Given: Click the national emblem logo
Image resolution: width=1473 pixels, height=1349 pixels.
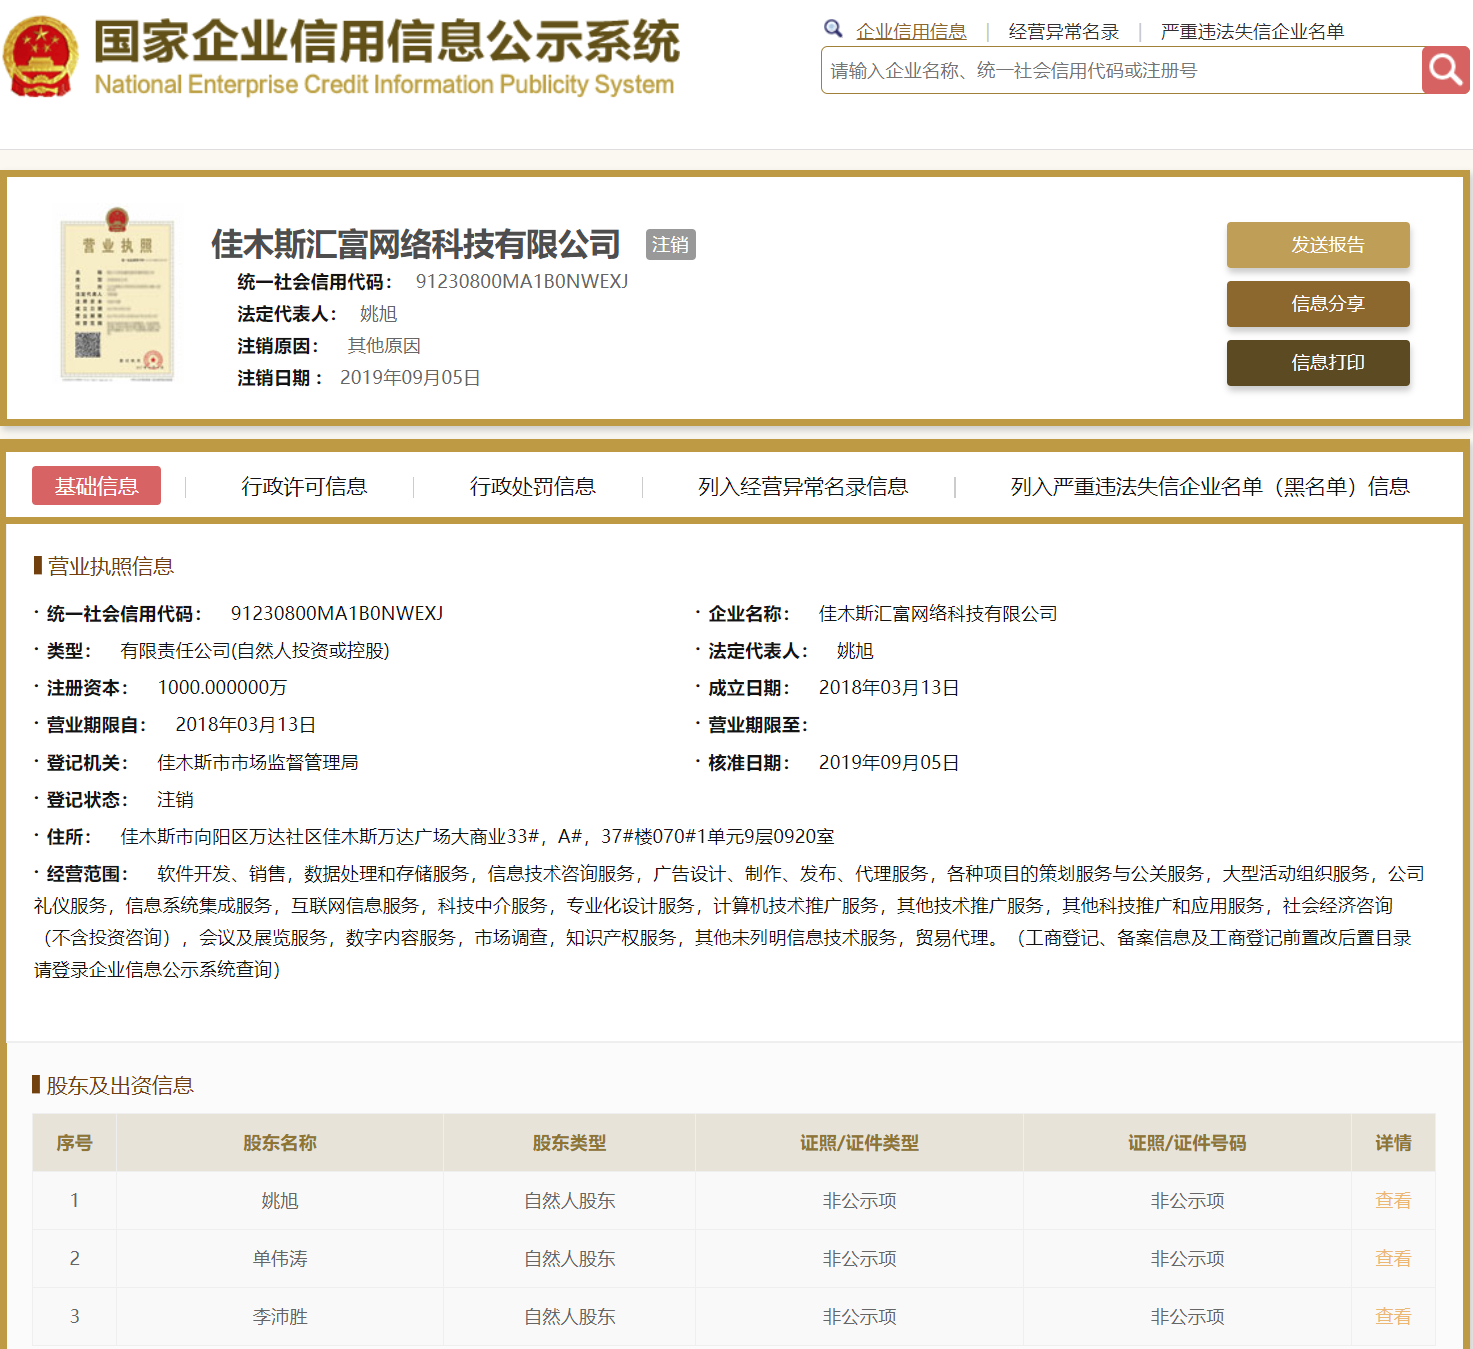Looking at the screenshot, I should [x=40, y=57].
